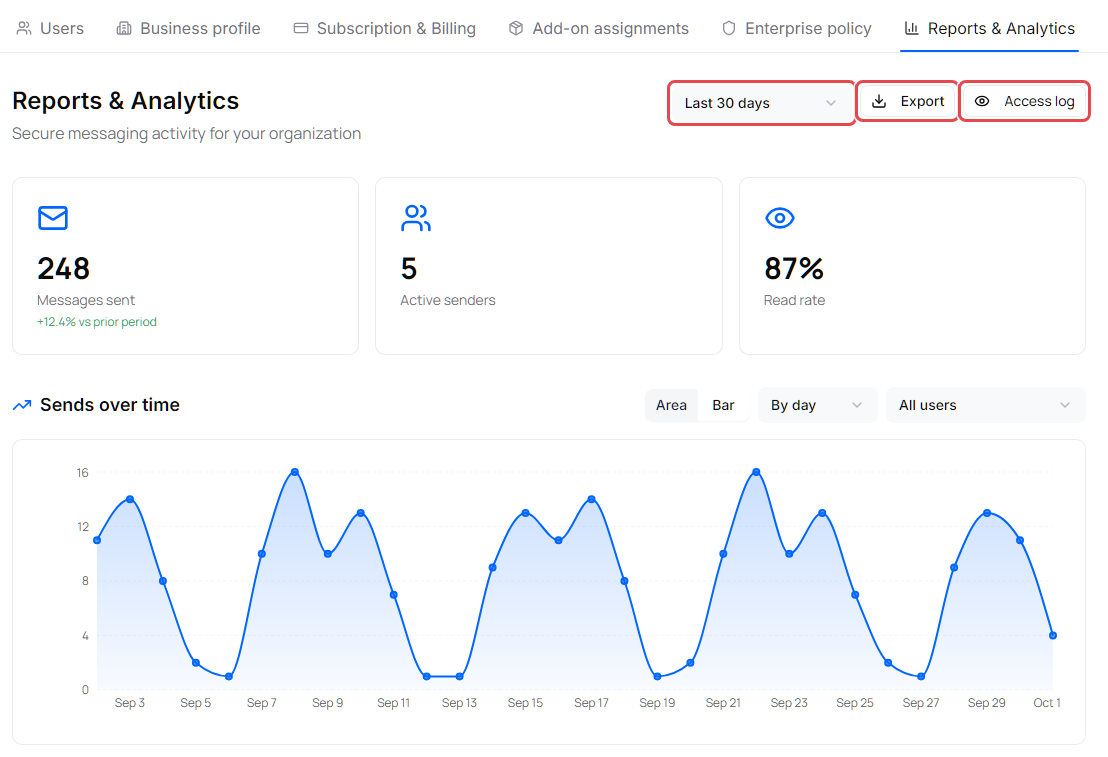Screen dimensions: 1108x757
Task: Click the Users people icon
Action: [24, 28]
